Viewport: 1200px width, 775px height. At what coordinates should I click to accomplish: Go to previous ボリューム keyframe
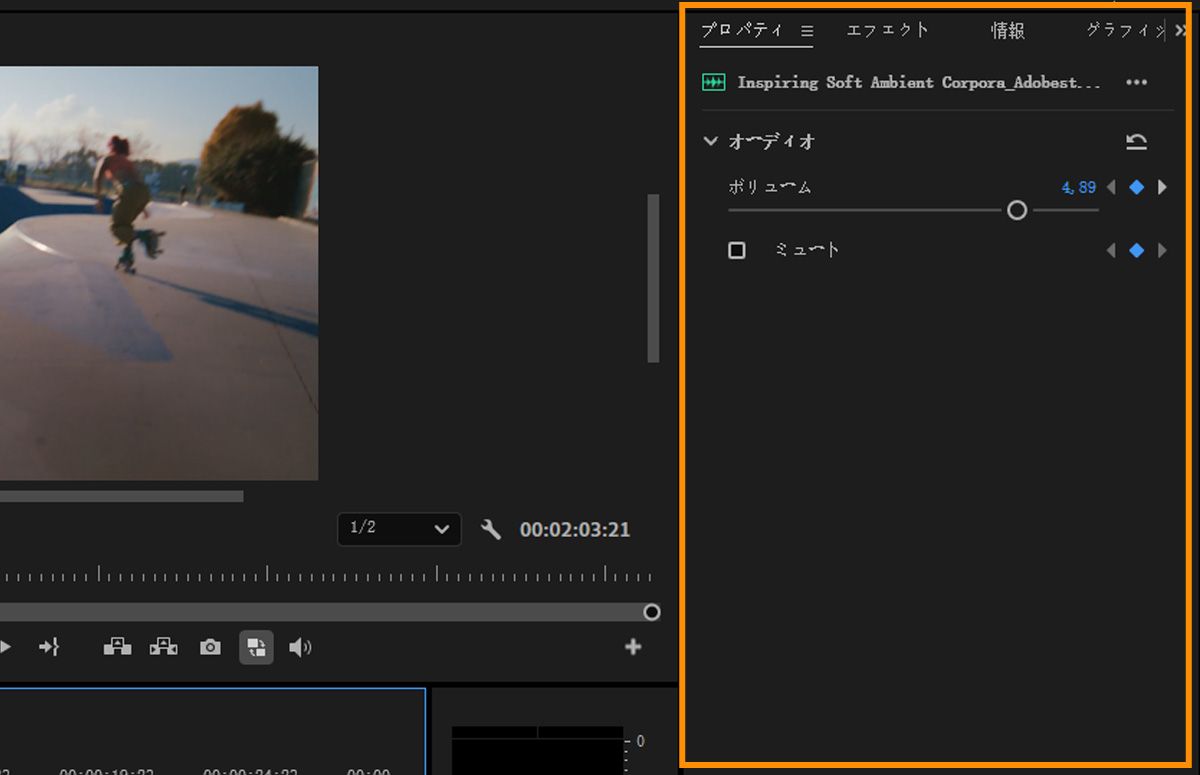tap(1111, 187)
